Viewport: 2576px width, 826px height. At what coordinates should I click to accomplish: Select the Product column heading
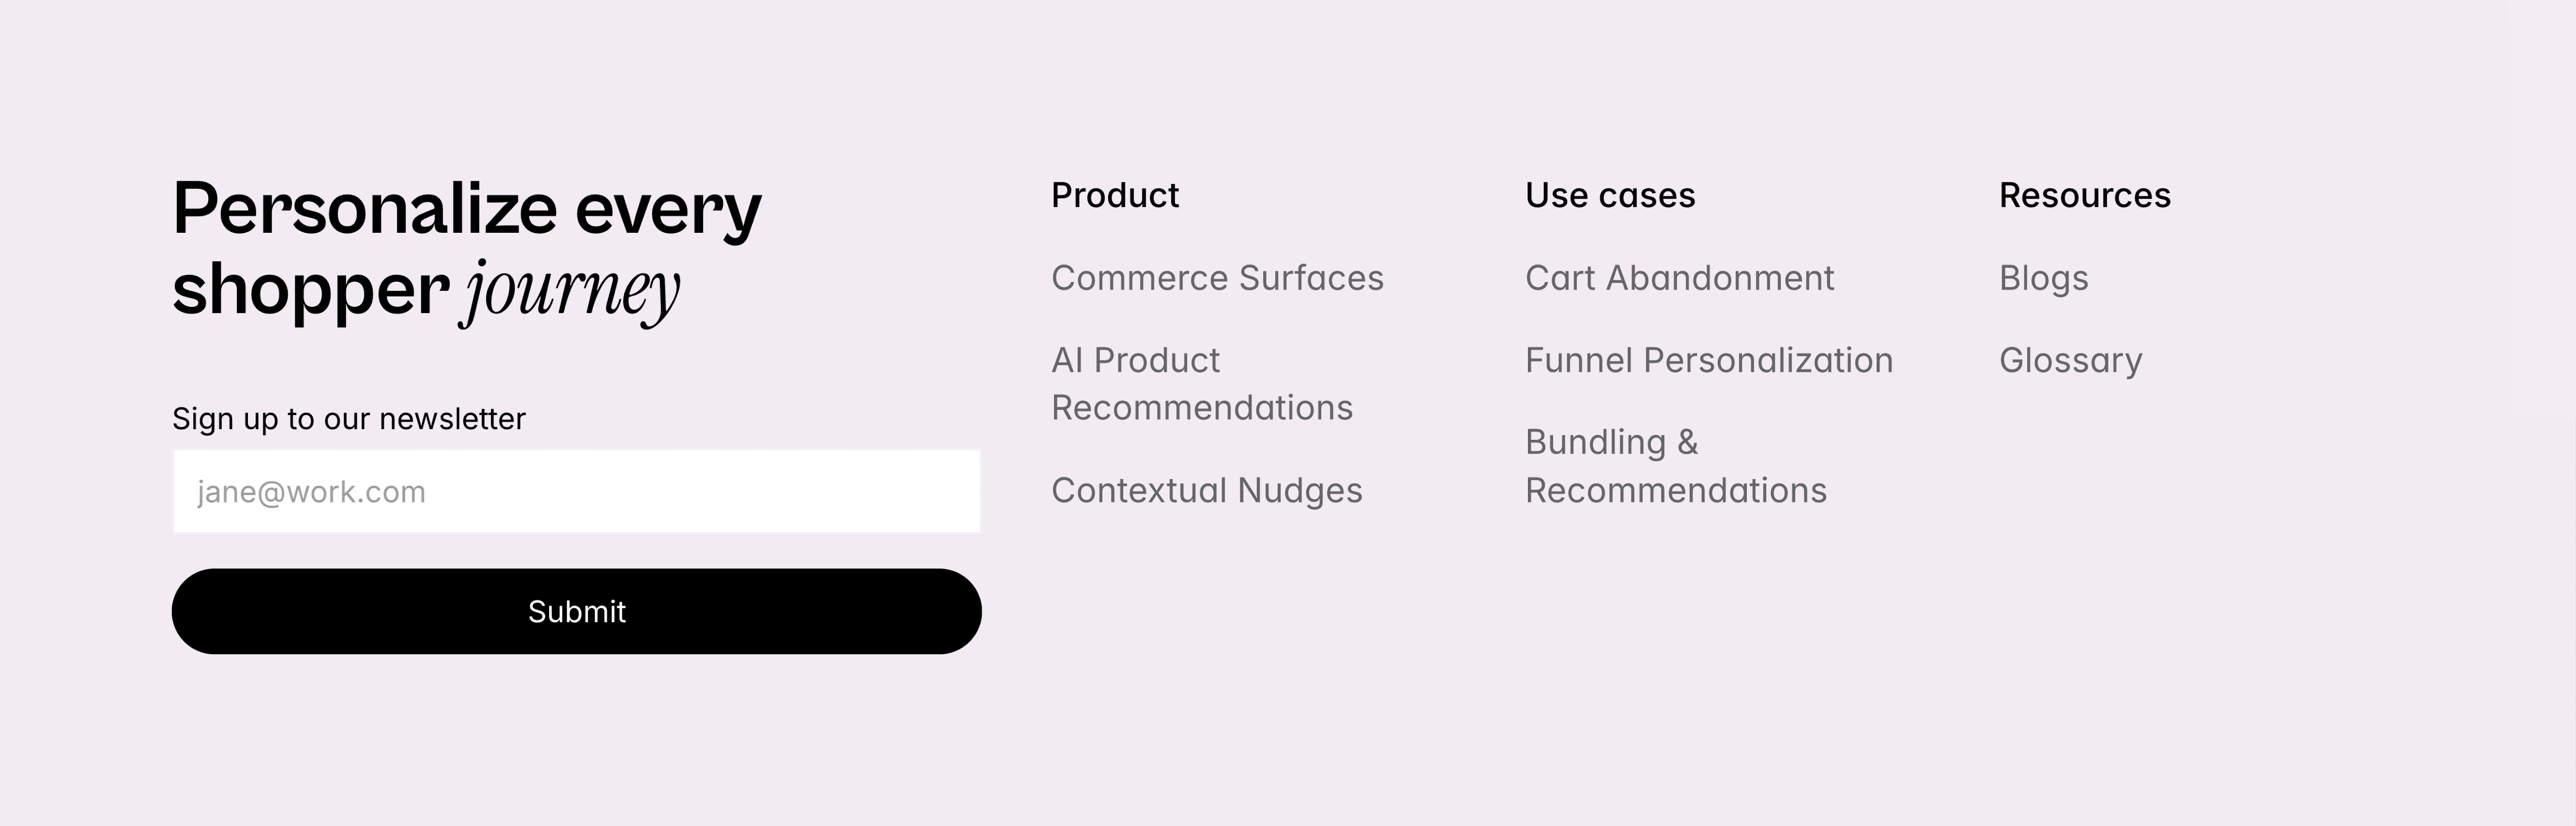tap(1114, 195)
